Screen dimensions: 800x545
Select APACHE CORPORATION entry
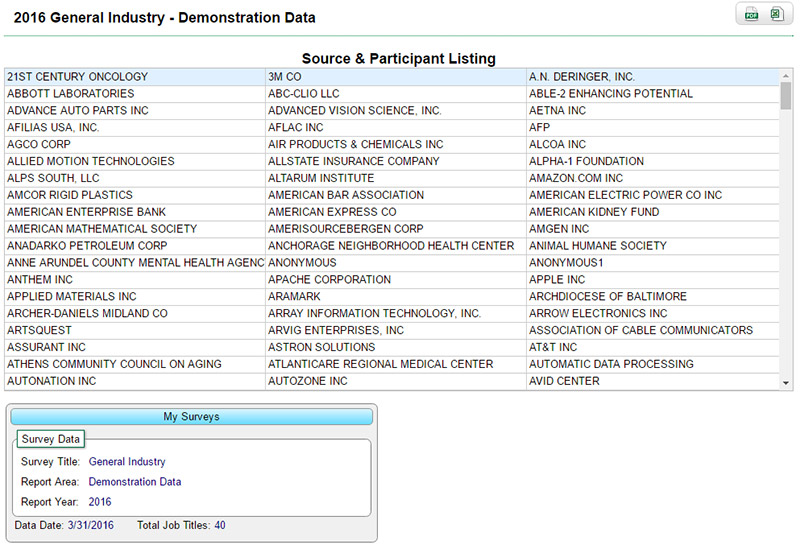(396, 279)
